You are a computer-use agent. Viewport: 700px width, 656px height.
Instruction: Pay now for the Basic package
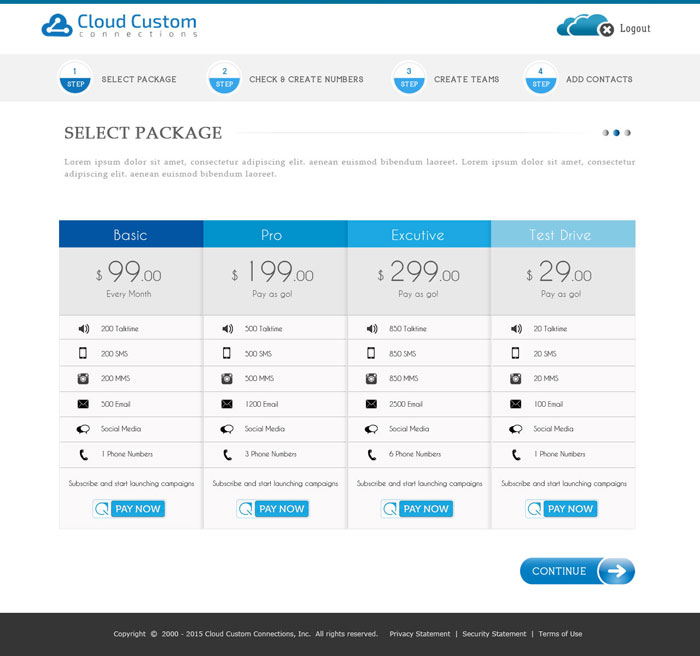(x=129, y=509)
